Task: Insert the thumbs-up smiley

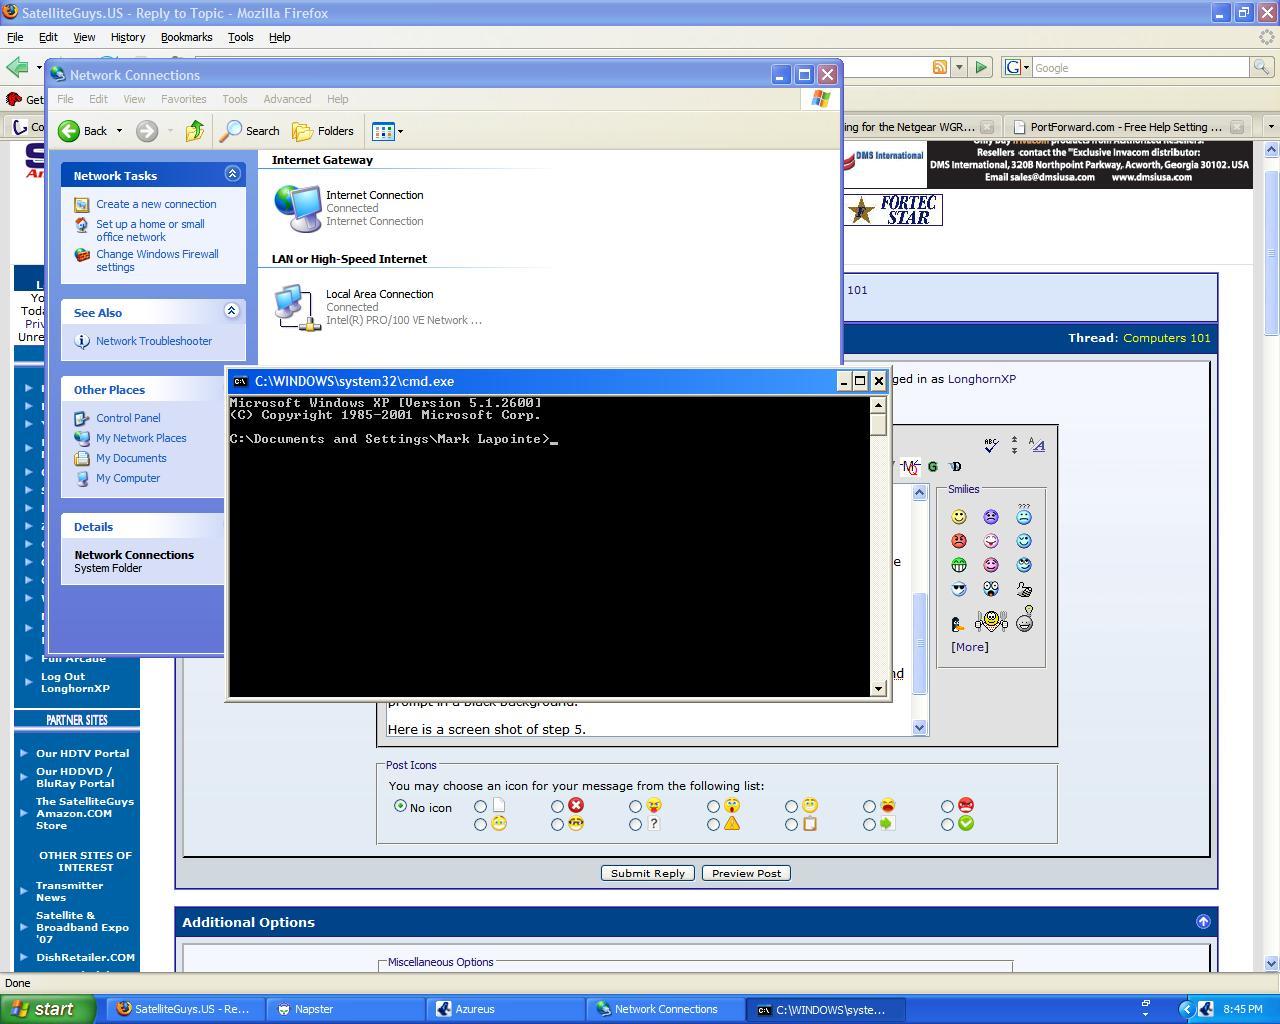Action: [x=1024, y=589]
